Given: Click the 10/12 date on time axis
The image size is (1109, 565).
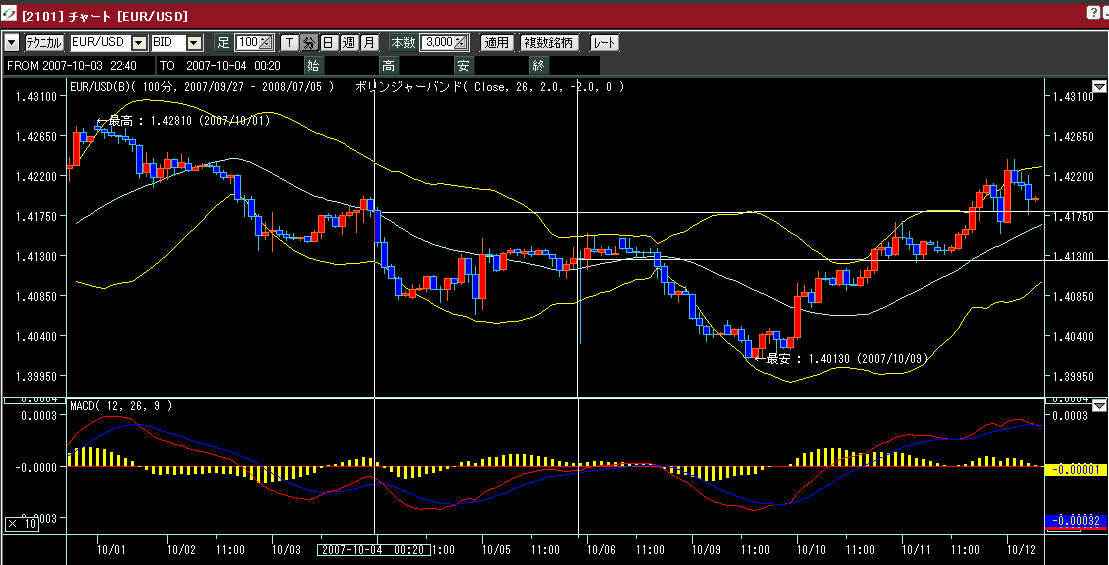Looking at the screenshot, I should click(x=1021, y=549).
